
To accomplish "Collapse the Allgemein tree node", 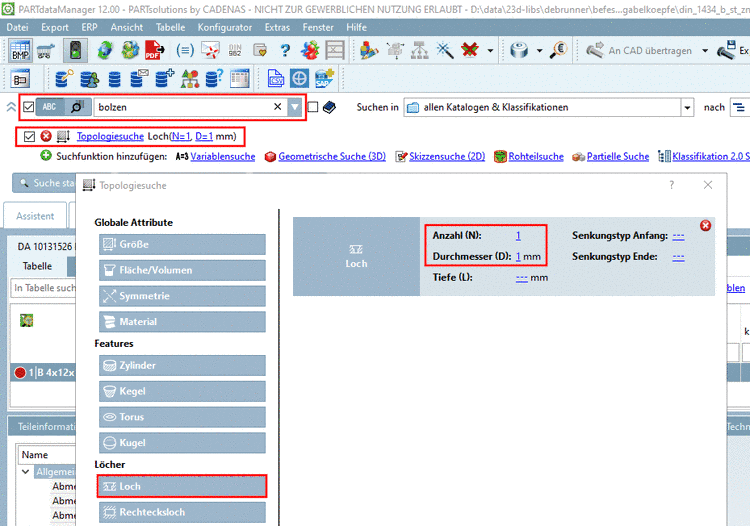I will point(25,472).
